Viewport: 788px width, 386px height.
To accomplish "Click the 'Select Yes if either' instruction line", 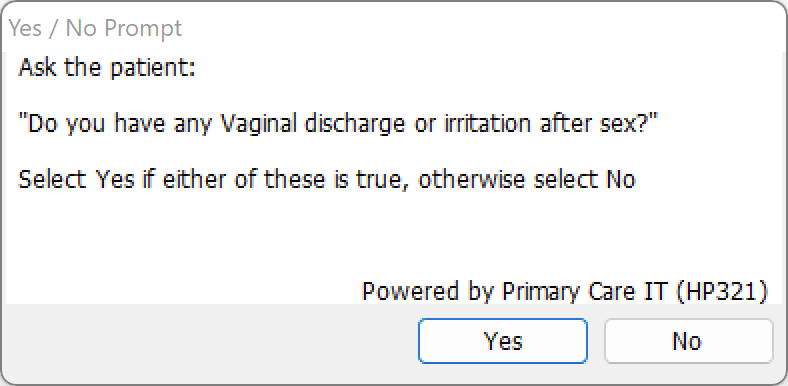I will 327,179.
